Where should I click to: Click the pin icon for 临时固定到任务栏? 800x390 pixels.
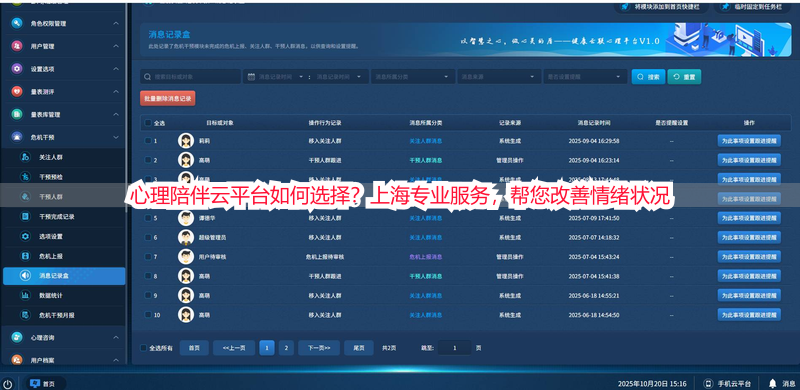[725, 7]
